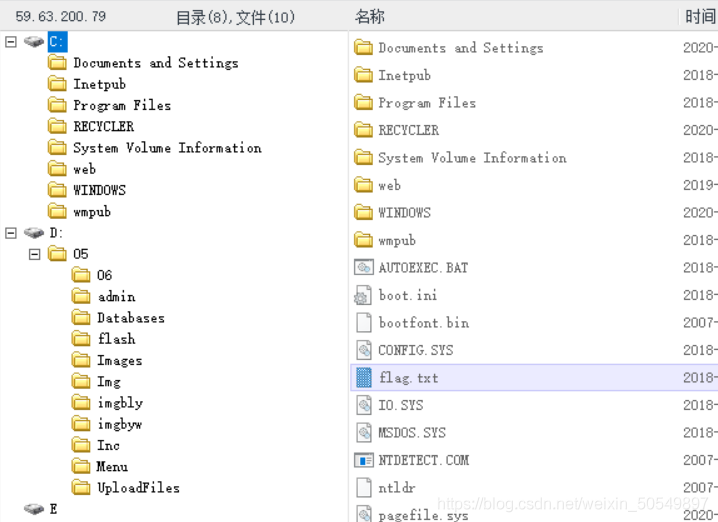This screenshot has height=522, width=718.
Task: Click System Volume Information icon in list
Action: [x=364, y=158]
